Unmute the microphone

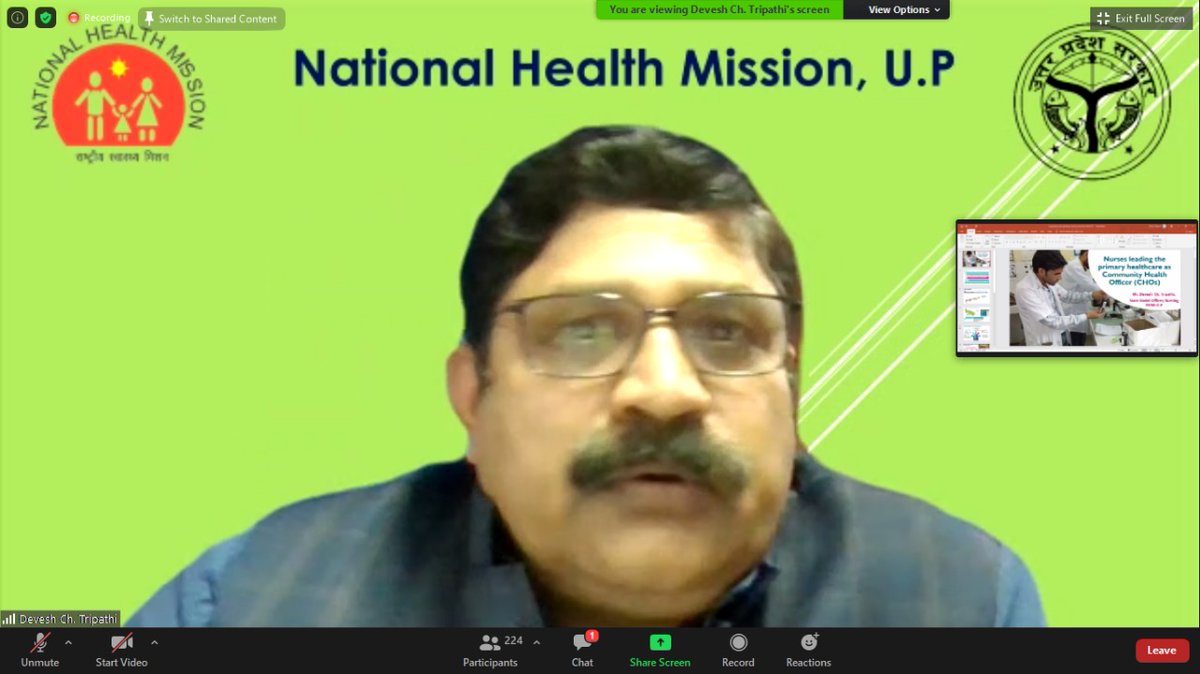click(40, 650)
